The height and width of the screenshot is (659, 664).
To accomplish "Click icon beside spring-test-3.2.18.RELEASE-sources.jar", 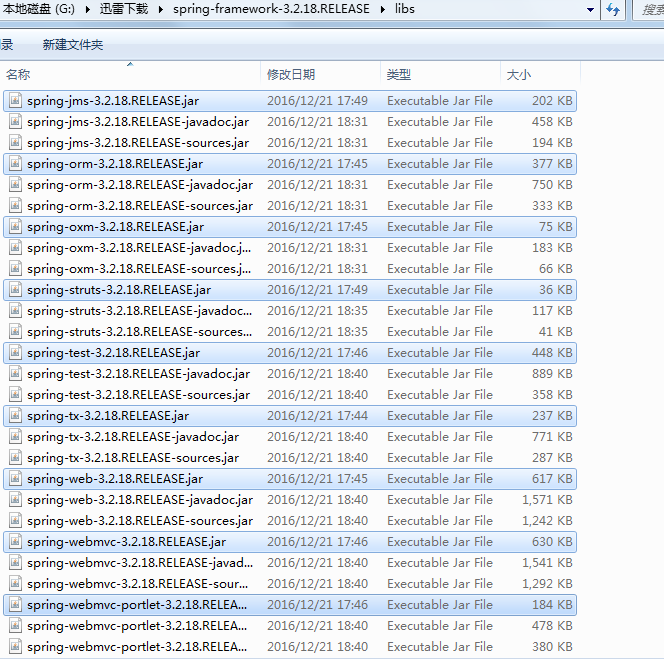I will (x=16, y=395).
